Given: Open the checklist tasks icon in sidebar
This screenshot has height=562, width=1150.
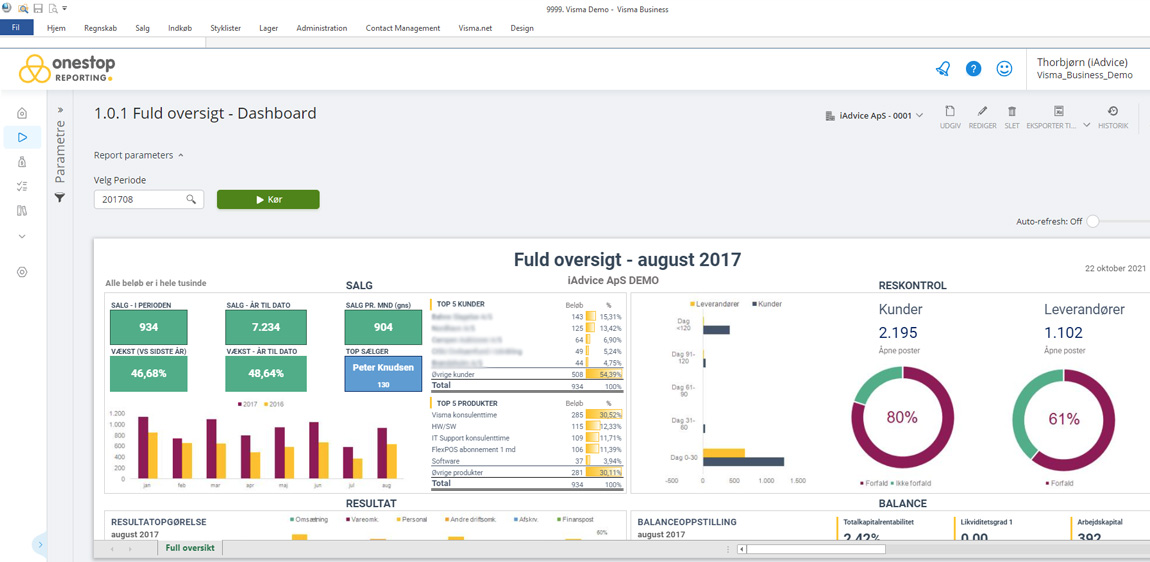Looking at the screenshot, I should click(22, 186).
